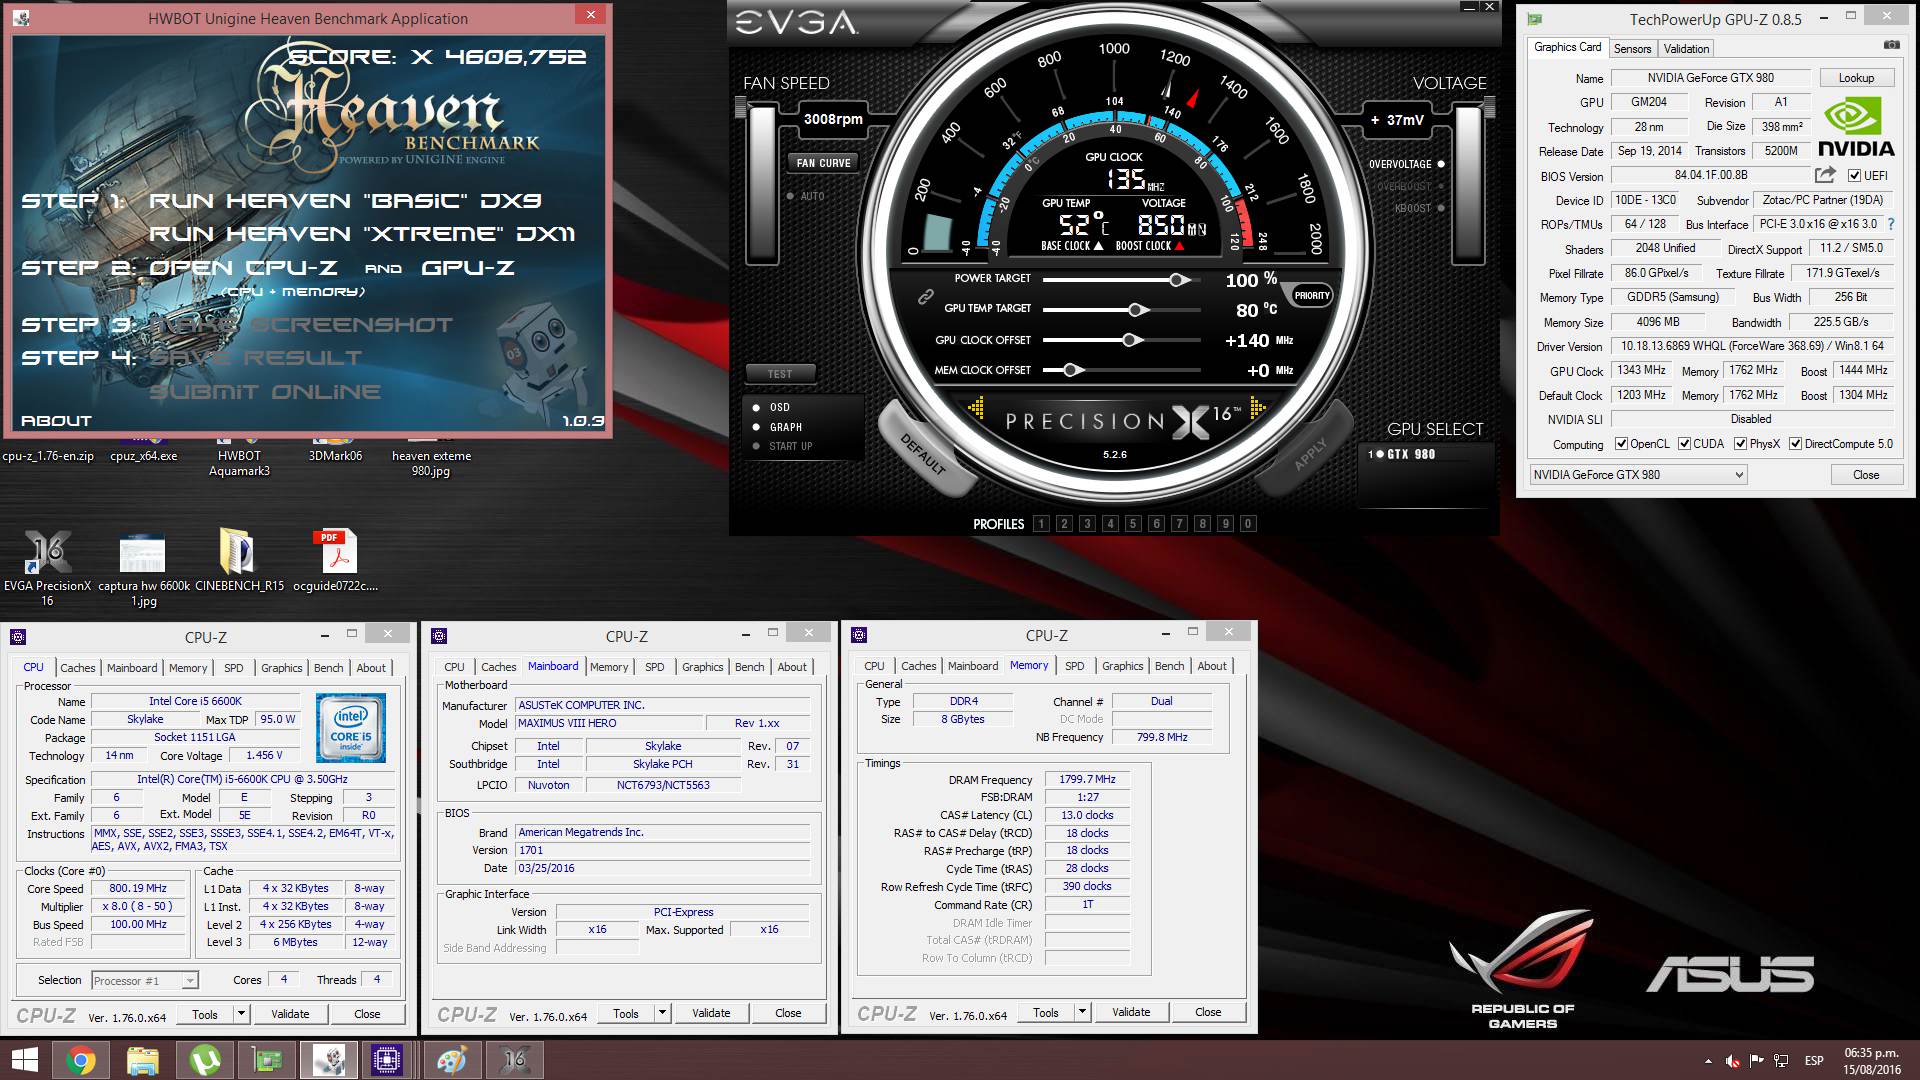Click network icon in system tray
Image resolution: width=1920 pixels, height=1080 pixels.
click(x=1781, y=1061)
